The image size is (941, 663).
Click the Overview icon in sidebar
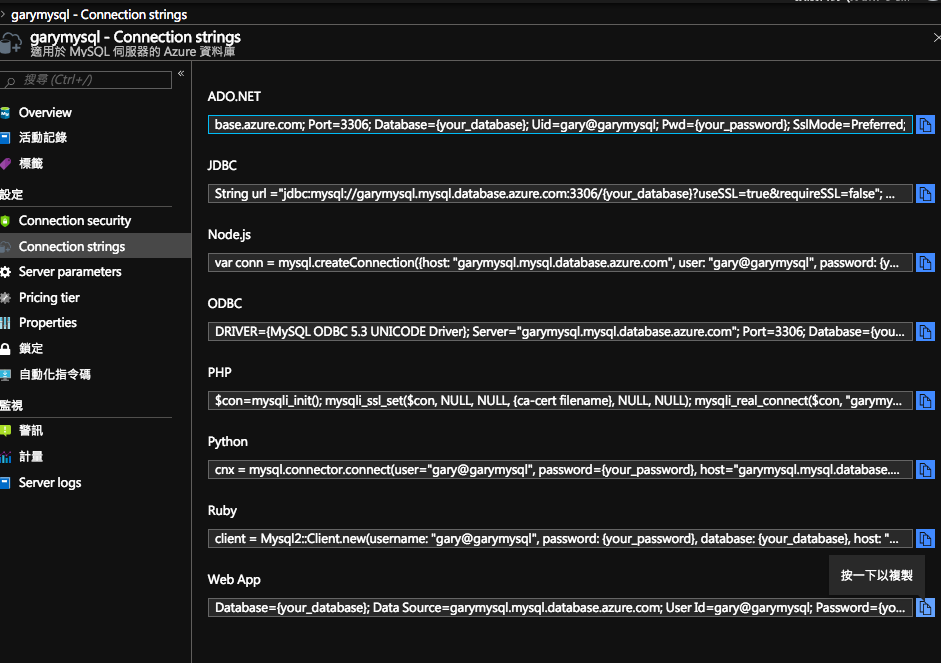click(5, 113)
